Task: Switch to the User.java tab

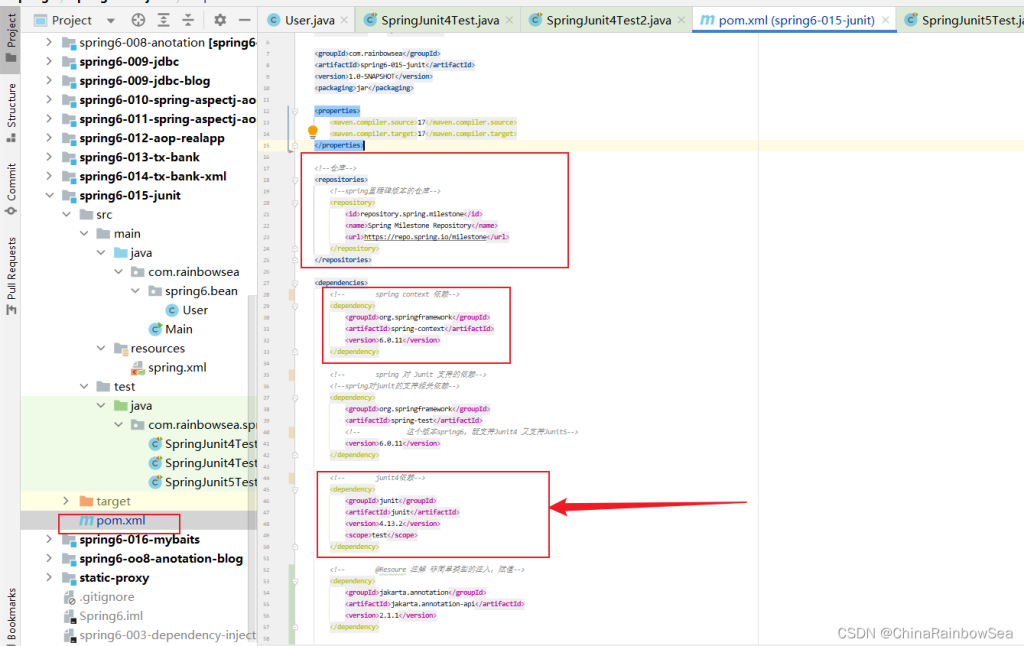Action: (308, 18)
